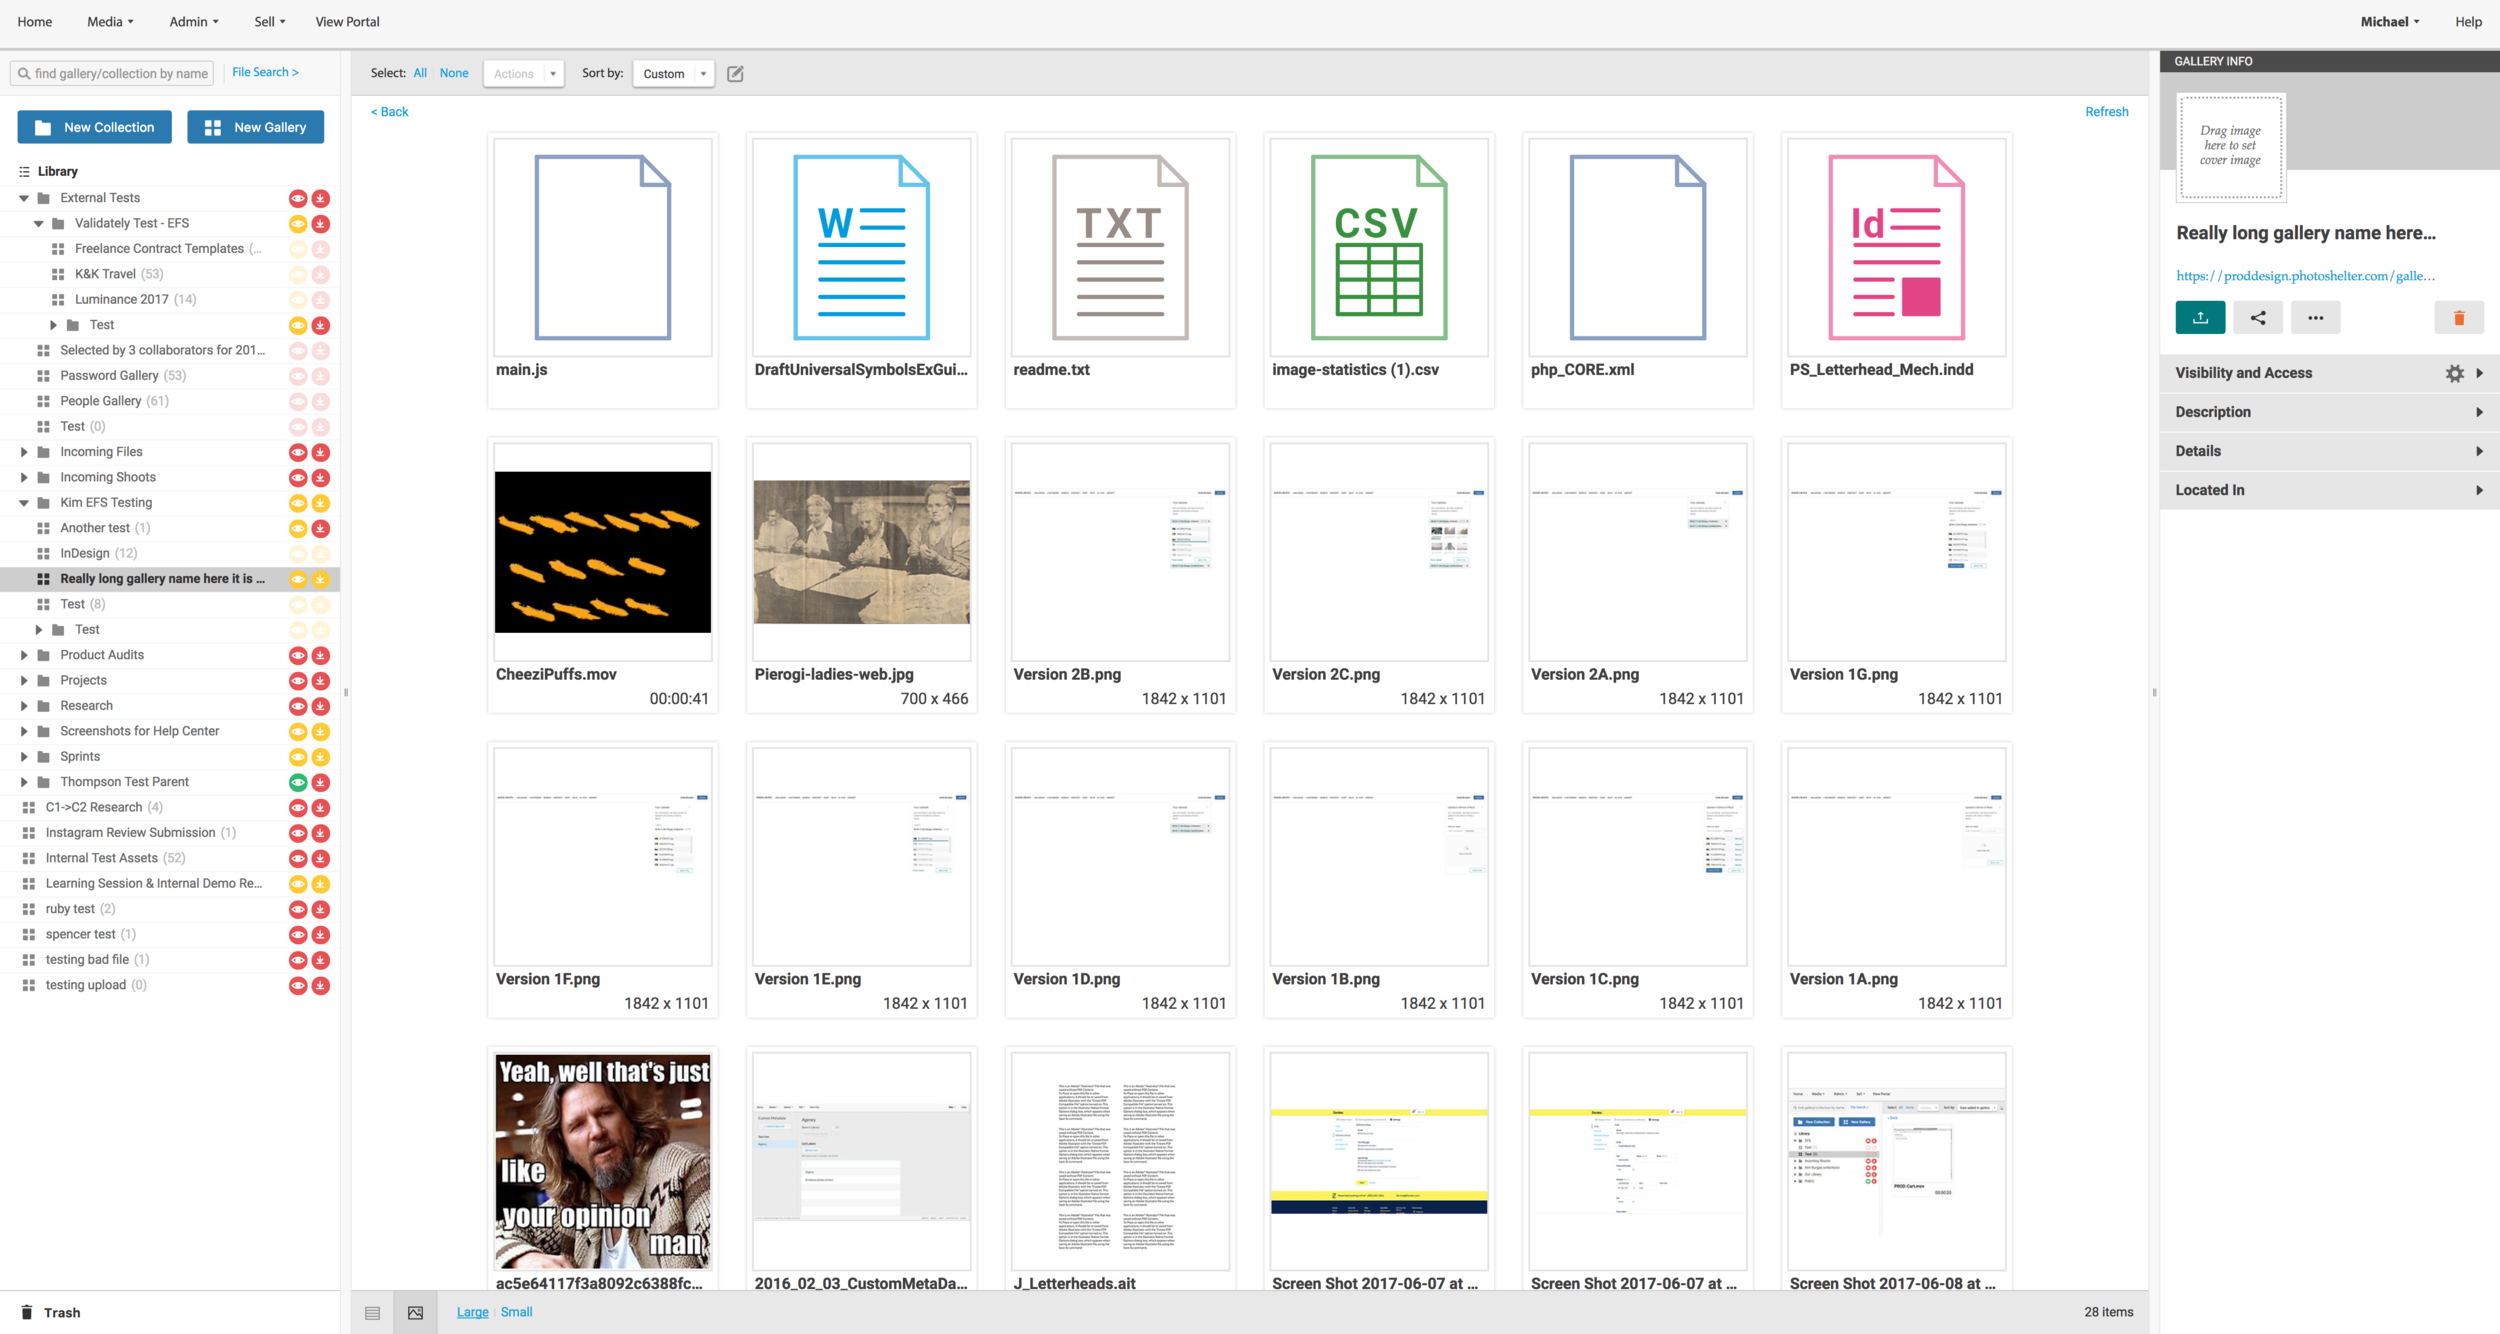Viewport: 2500px width, 1334px height.
Task: Open the Admin menu
Action: click(194, 22)
